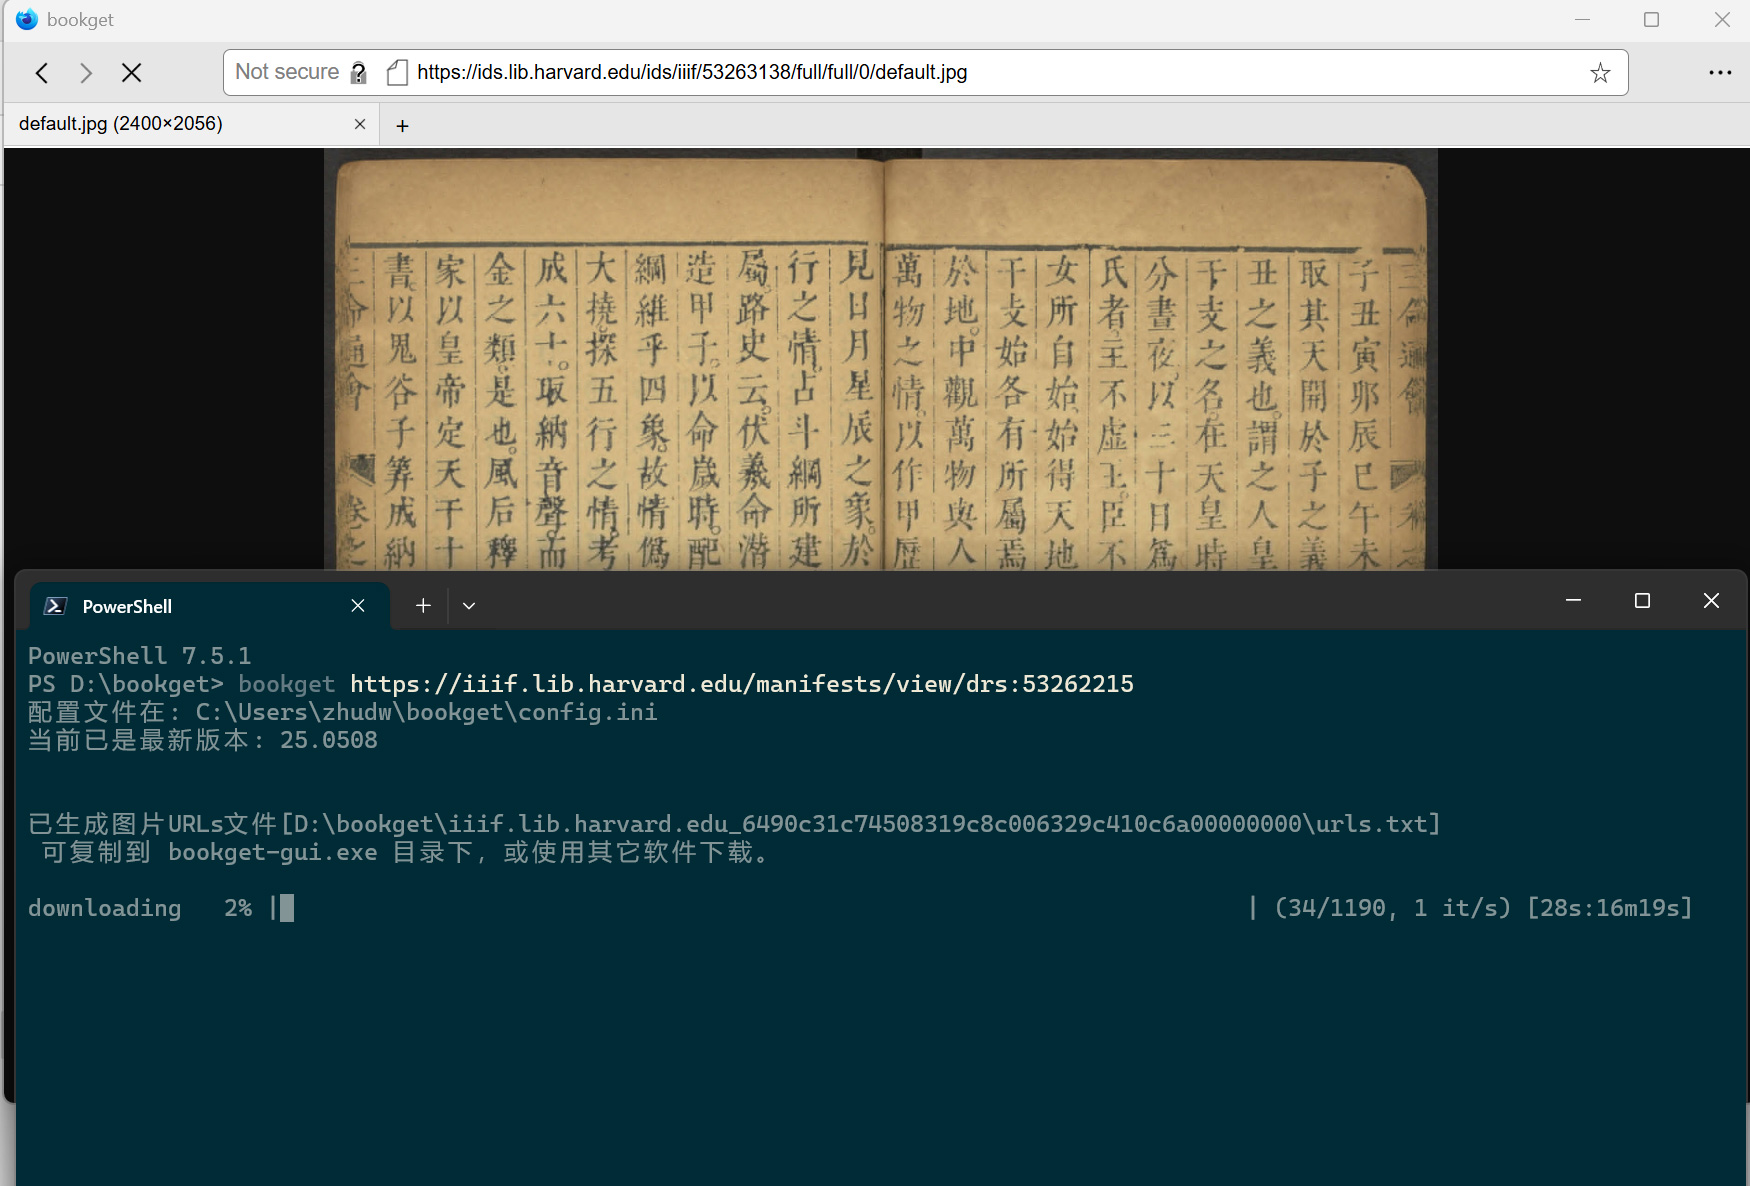1750x1186 pixels.
Task: Open a new browser tab
Action: coord(402,125)
